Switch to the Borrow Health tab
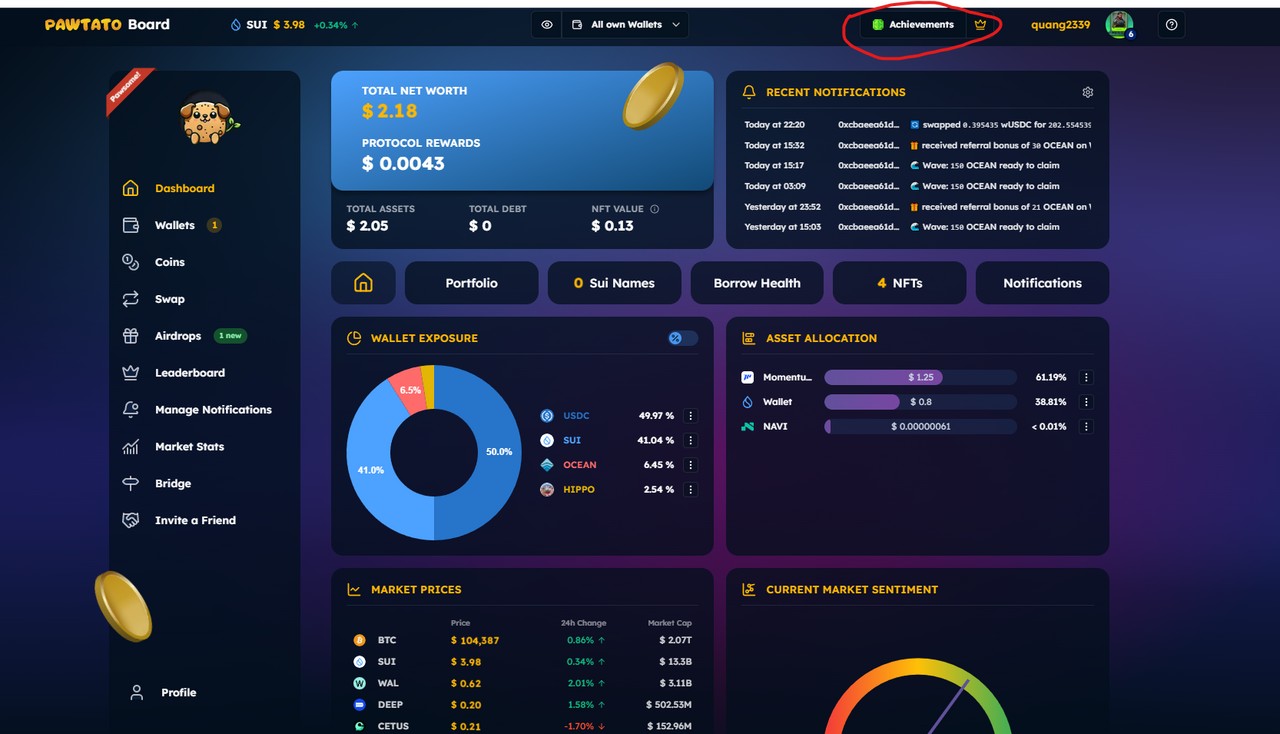The width and height of the screenshot is (1280, 734). (x=757, y=283)
